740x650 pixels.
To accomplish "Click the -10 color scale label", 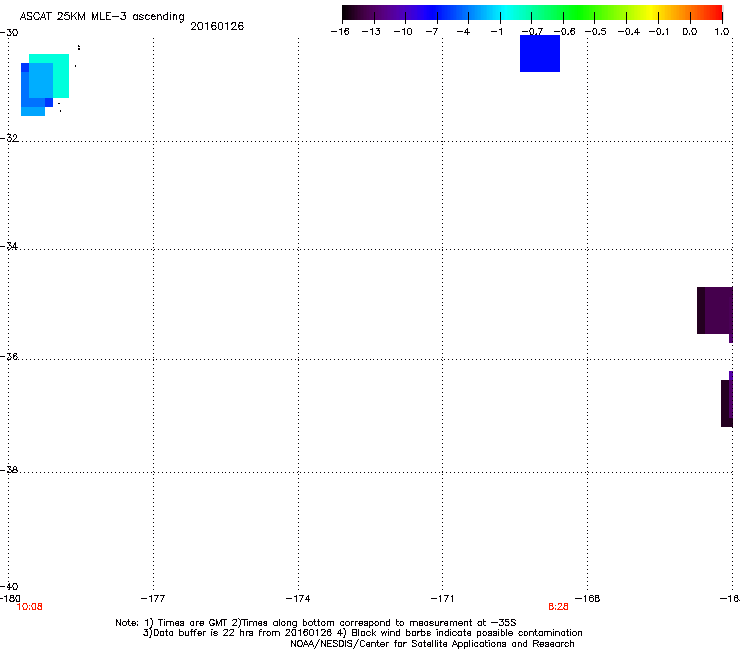I will point(403,32).
